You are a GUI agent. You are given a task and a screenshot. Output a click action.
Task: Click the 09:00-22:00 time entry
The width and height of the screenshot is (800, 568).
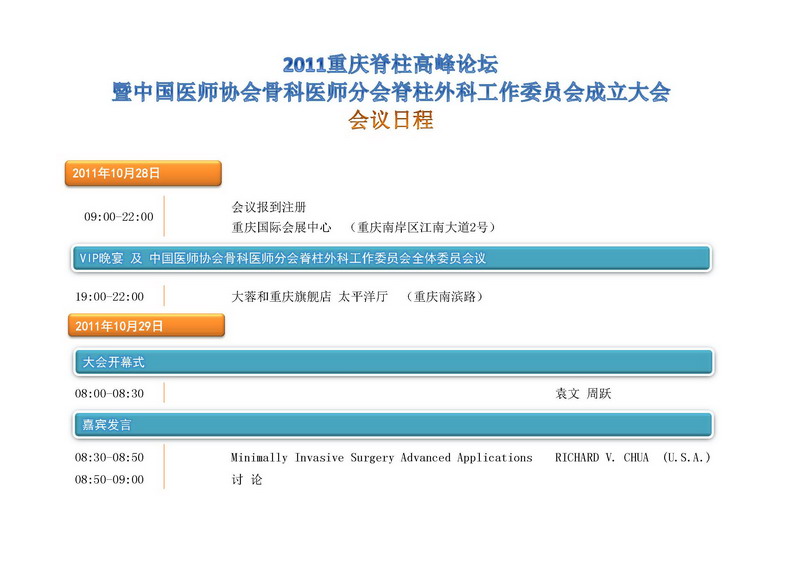[118, 217]
